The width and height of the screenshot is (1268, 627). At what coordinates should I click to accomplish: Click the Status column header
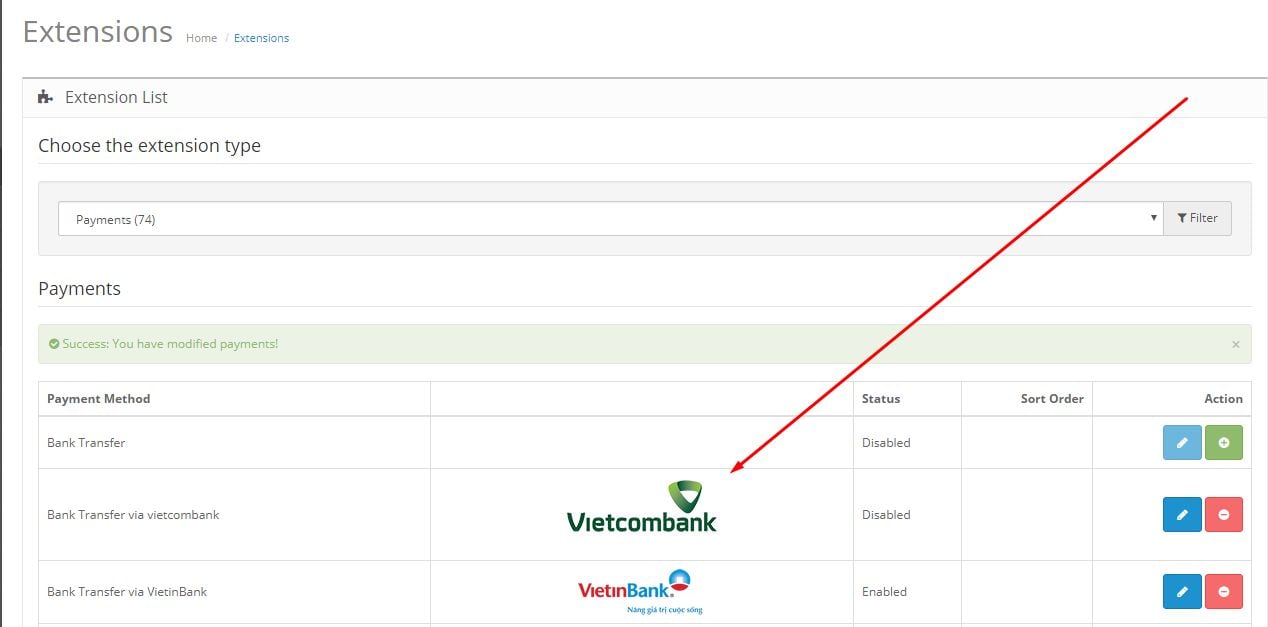pos(881,398)
